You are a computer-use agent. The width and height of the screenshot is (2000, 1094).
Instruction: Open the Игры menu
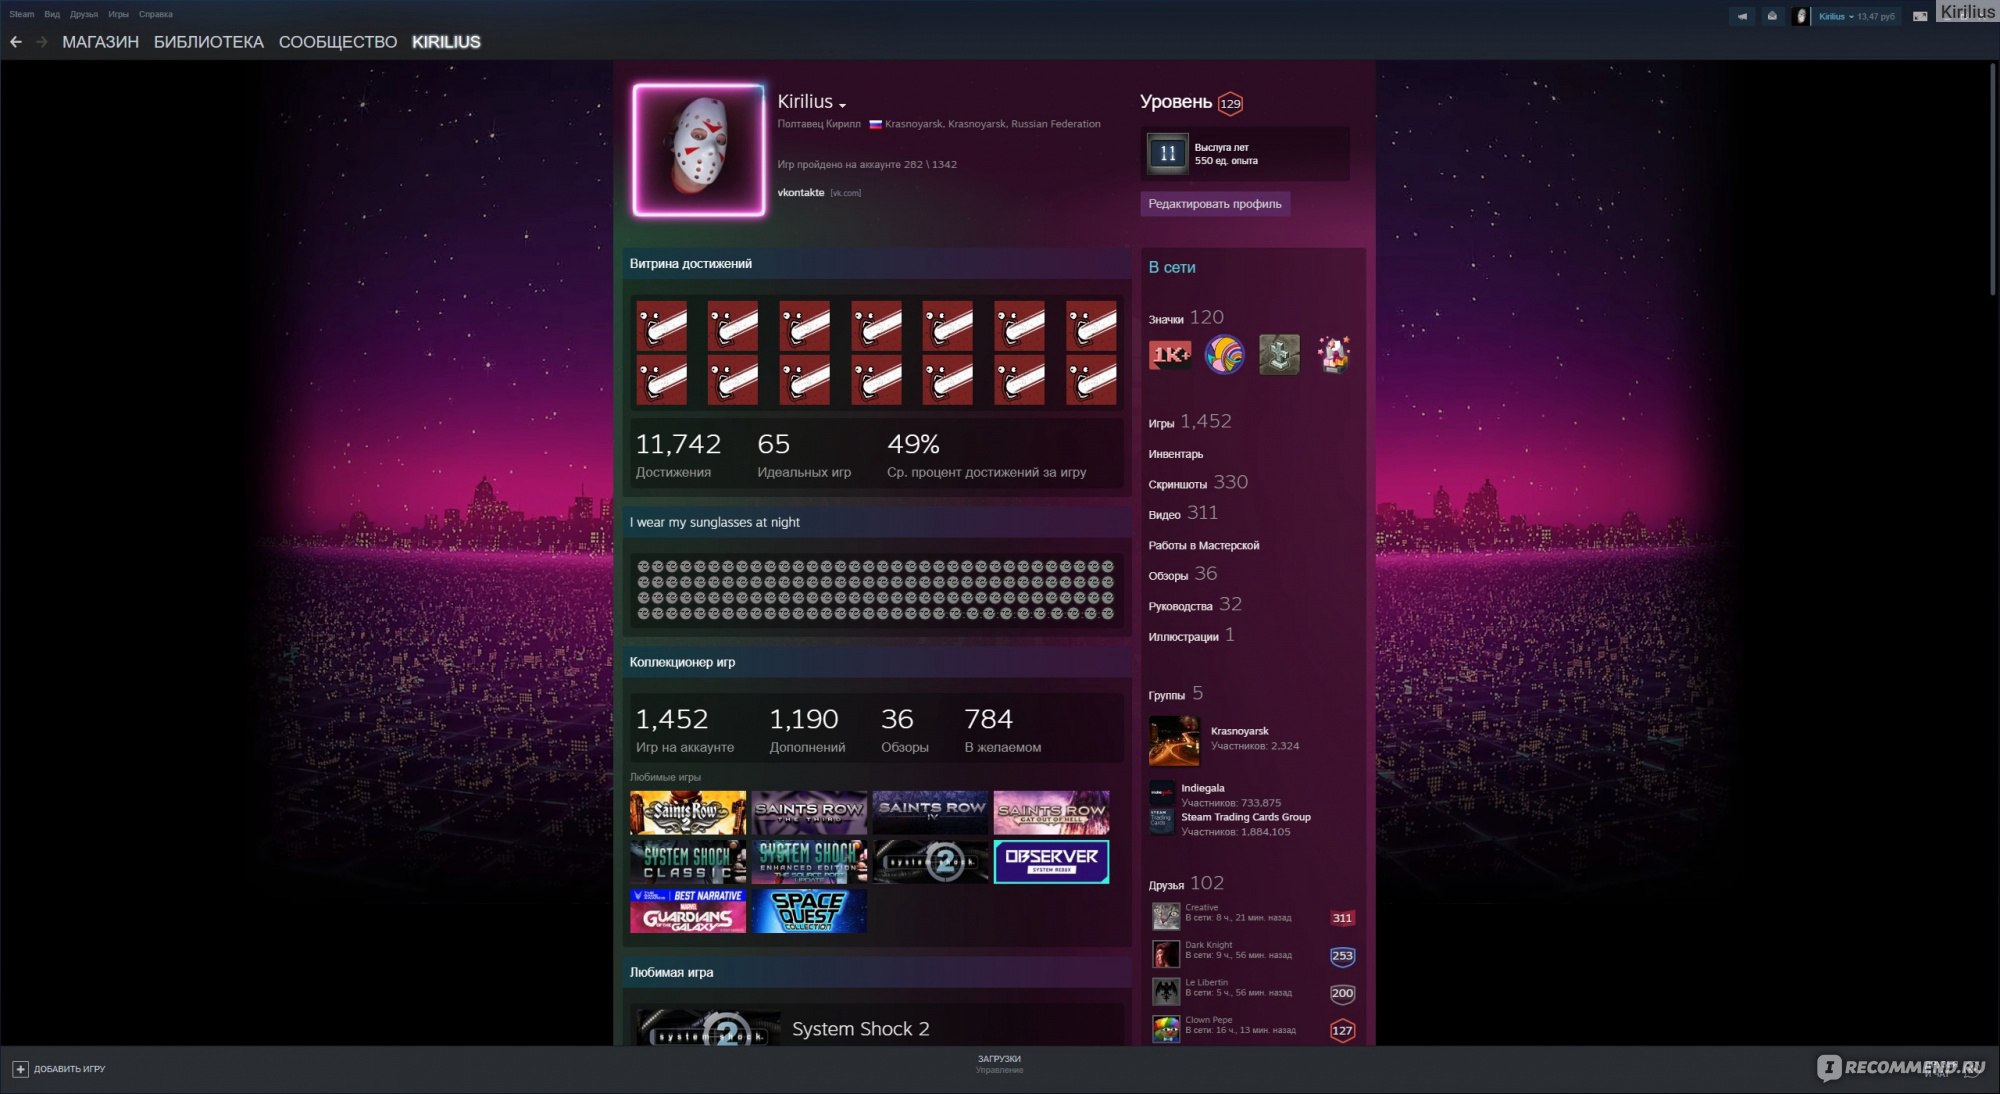[118, 14]
